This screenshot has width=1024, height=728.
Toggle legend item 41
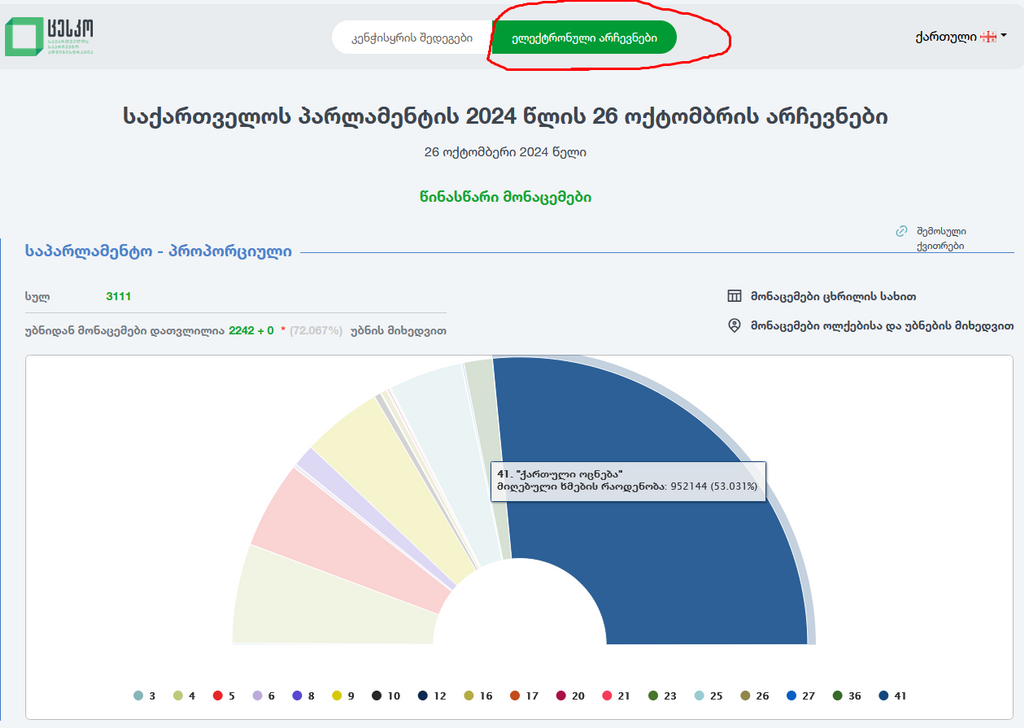(x=893, y=695)
